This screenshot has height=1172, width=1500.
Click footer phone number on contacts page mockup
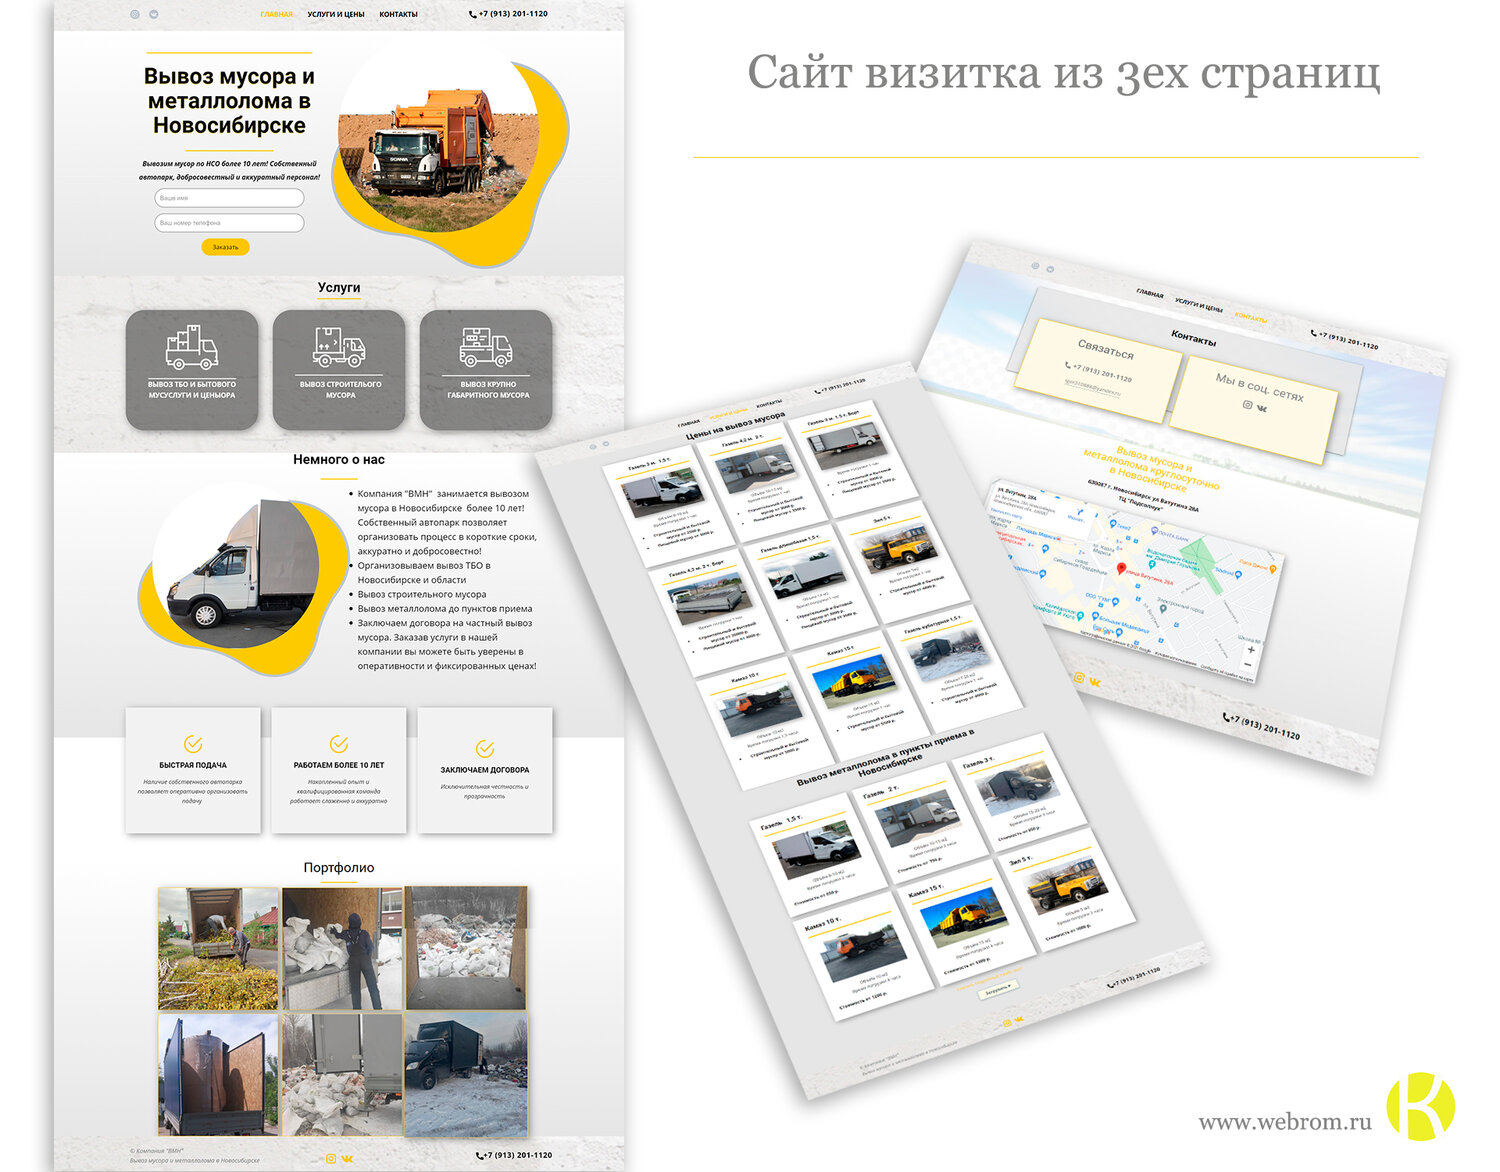[1262, 727]
